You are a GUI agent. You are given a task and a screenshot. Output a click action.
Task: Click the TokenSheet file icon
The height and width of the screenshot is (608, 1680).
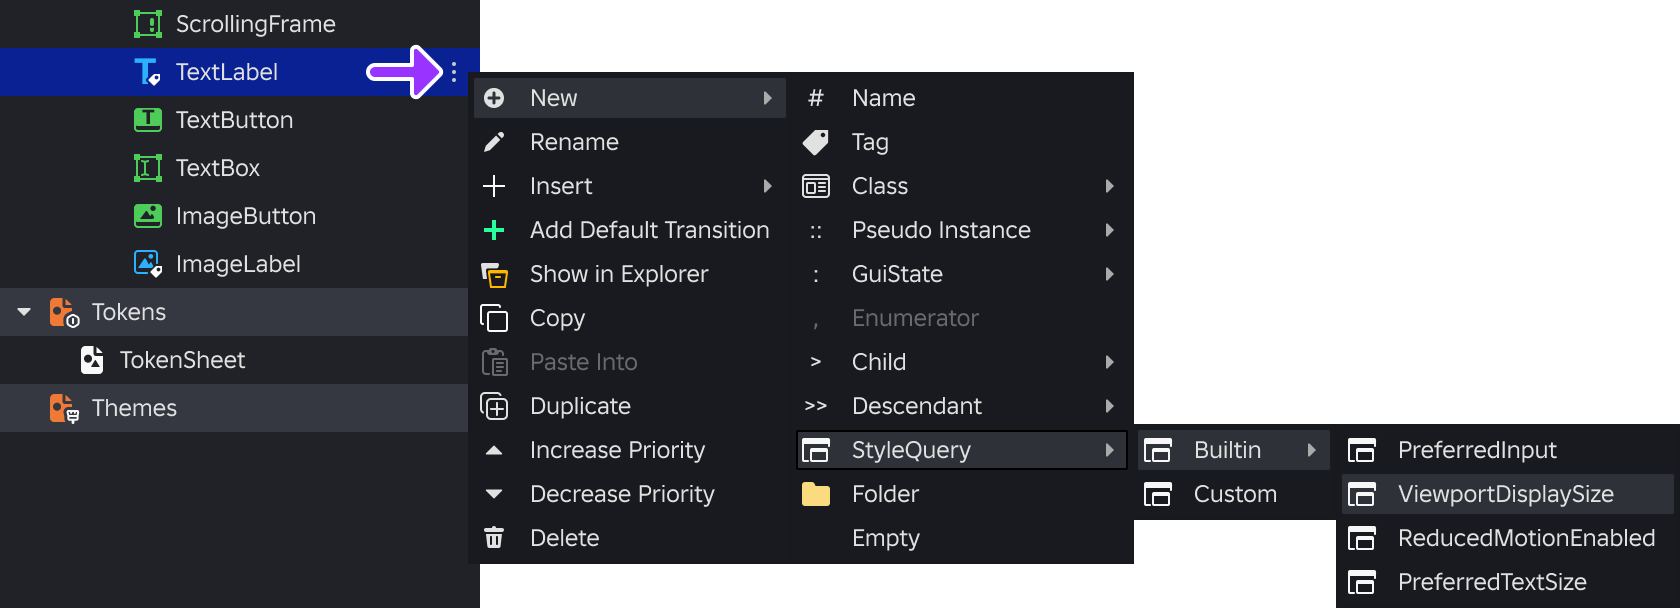pos(92,360)
